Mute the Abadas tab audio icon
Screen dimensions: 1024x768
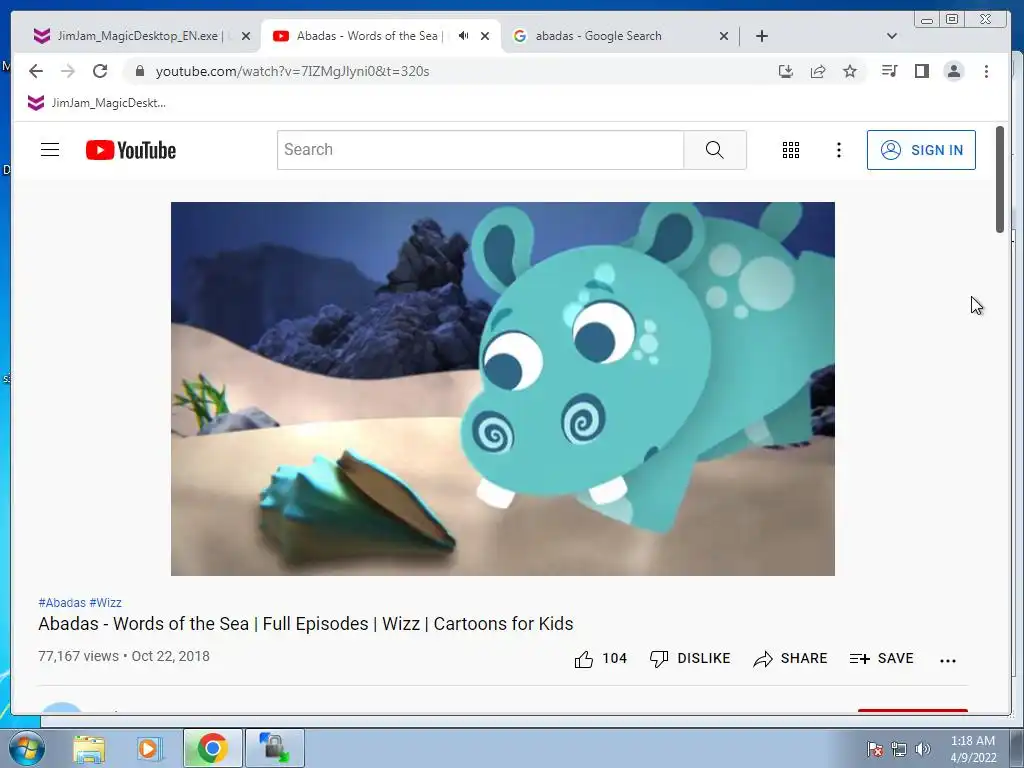(x=463, y=36)
